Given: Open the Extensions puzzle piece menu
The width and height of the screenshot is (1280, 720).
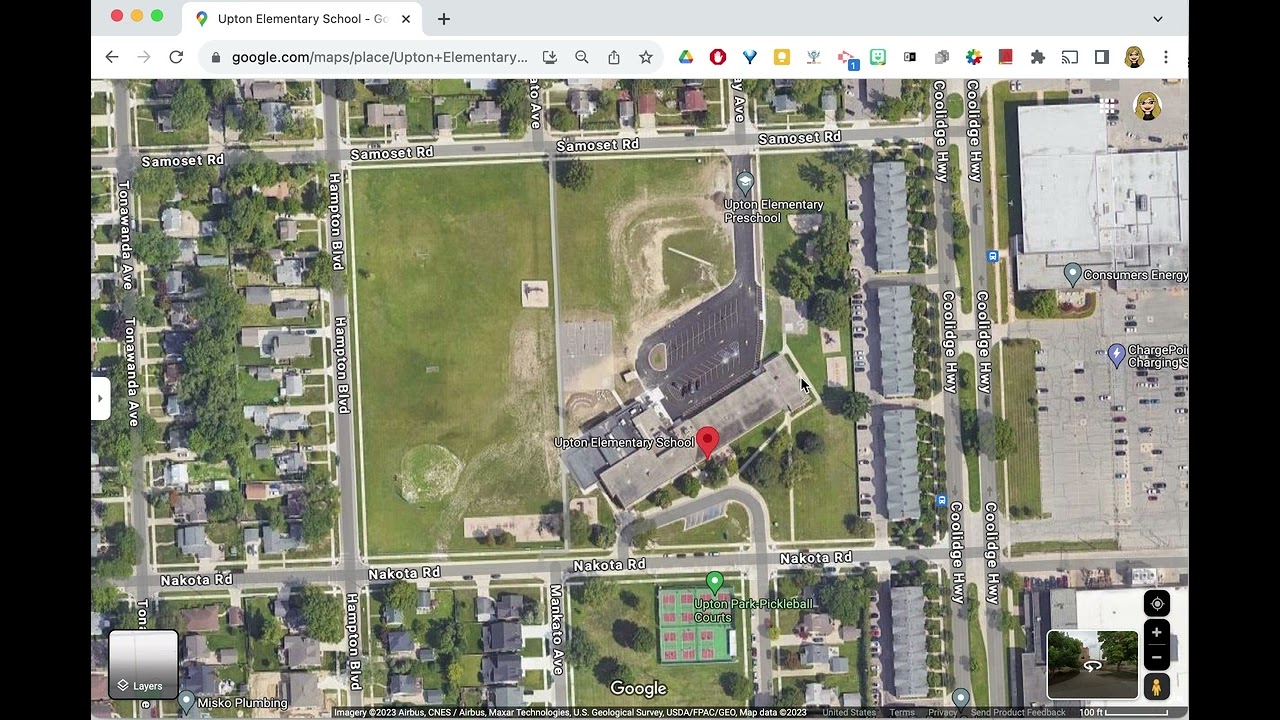Looking at the screenshot, I should click(x=1038, y=57).
